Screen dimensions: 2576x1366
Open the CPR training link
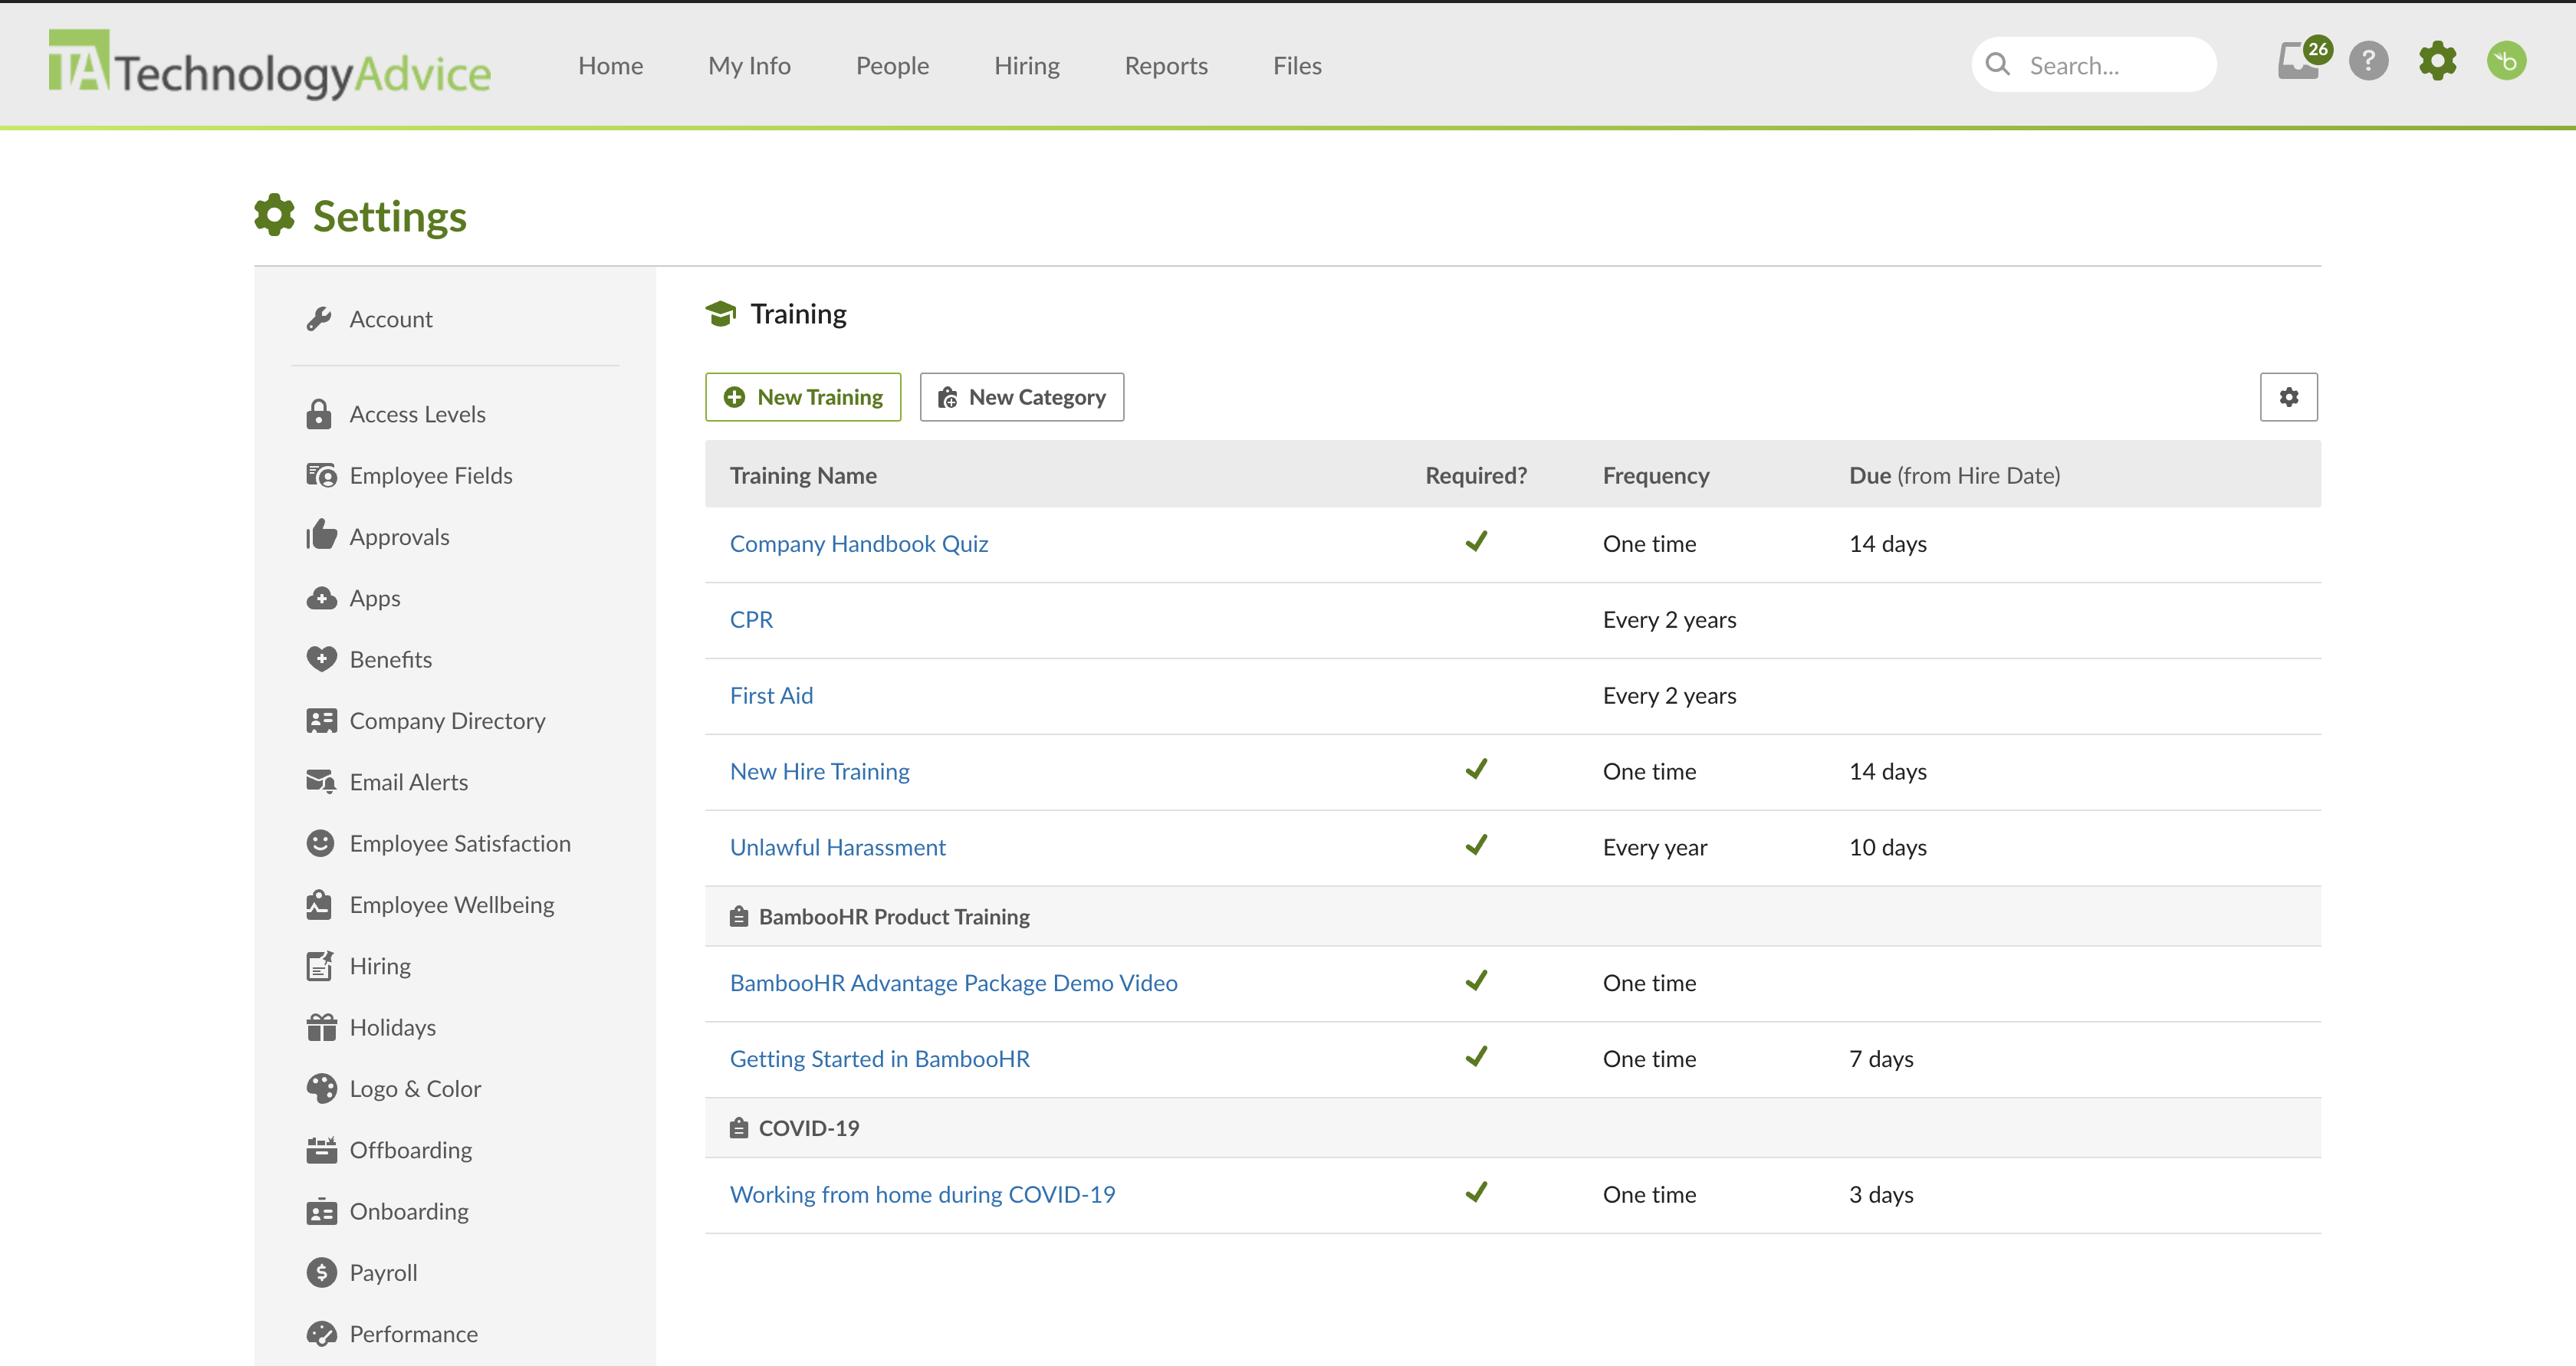click(x=751, y=619)
